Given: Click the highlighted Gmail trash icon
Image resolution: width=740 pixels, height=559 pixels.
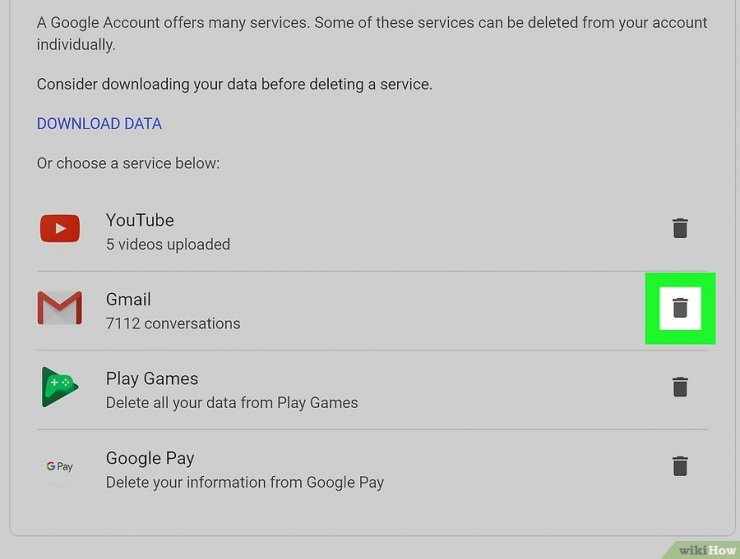Looking at the screenshot, I should coord(680,308).
